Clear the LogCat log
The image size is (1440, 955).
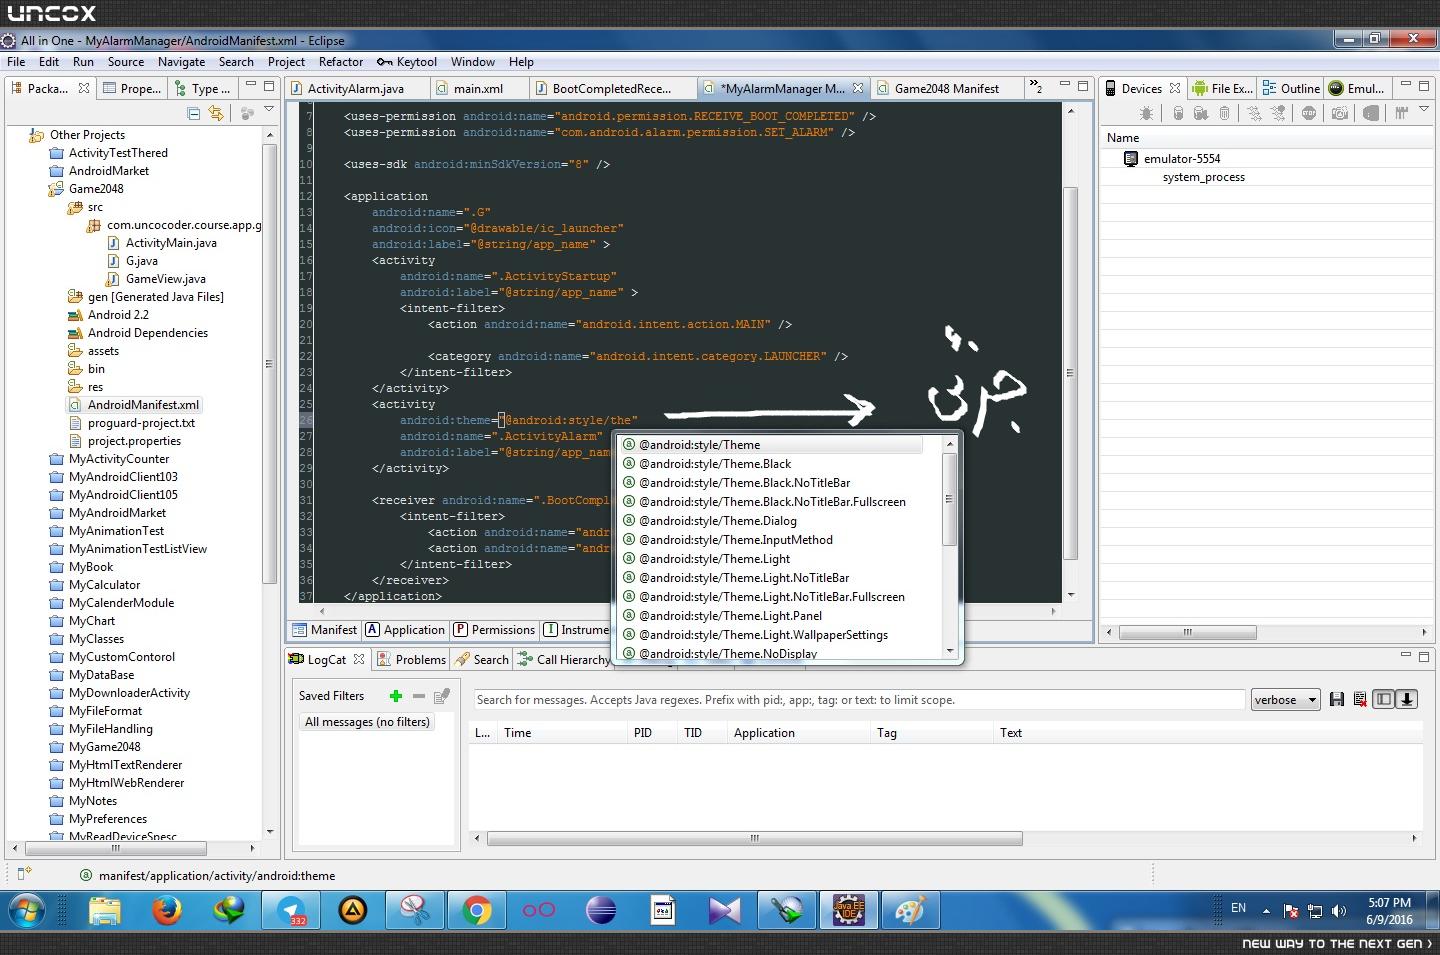[x=1360, y=700]
